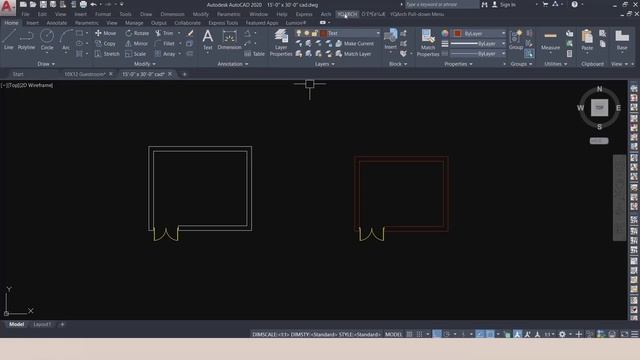Open the Format menu
Image resolution: width=640 pixels, height=360 pixels.
(102, 14)
